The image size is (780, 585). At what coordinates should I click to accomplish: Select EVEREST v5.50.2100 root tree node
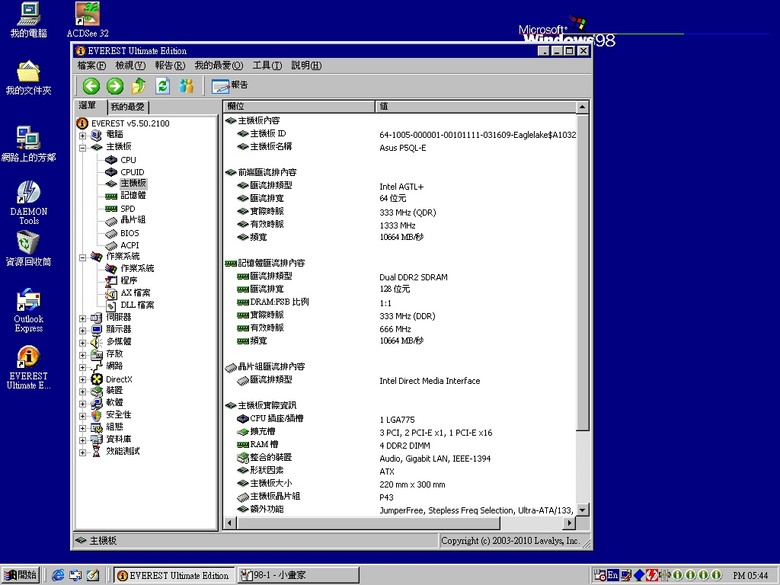pos(130,123)
